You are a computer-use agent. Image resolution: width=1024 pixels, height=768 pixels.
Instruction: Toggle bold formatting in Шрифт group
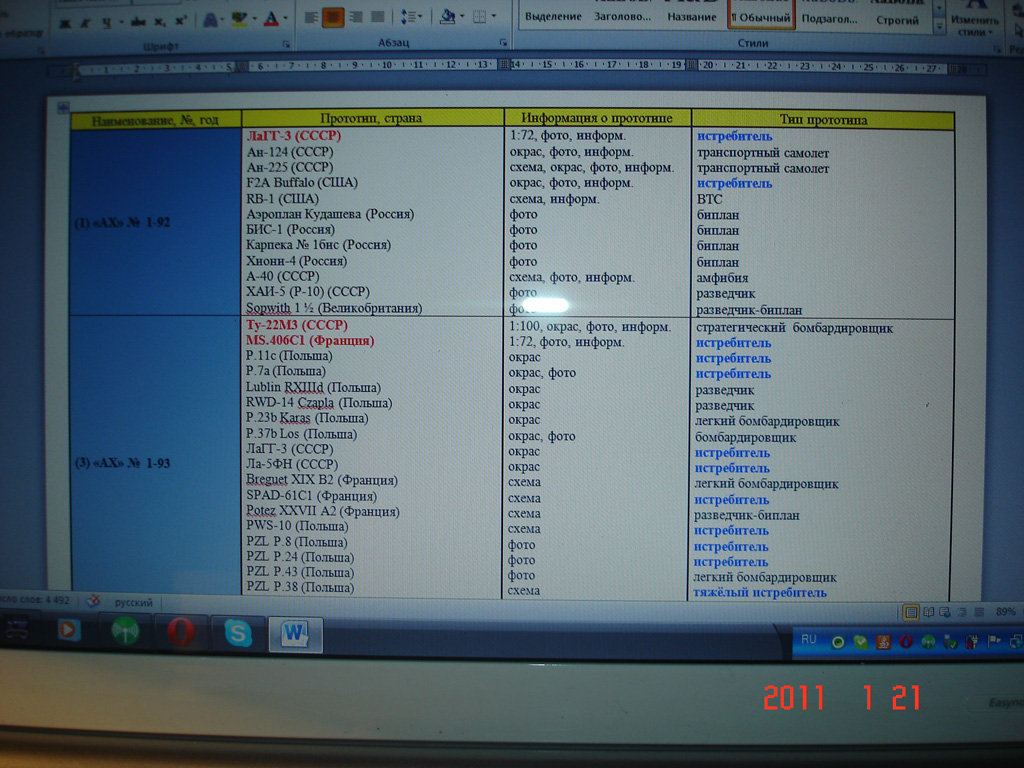click(65, 21)
